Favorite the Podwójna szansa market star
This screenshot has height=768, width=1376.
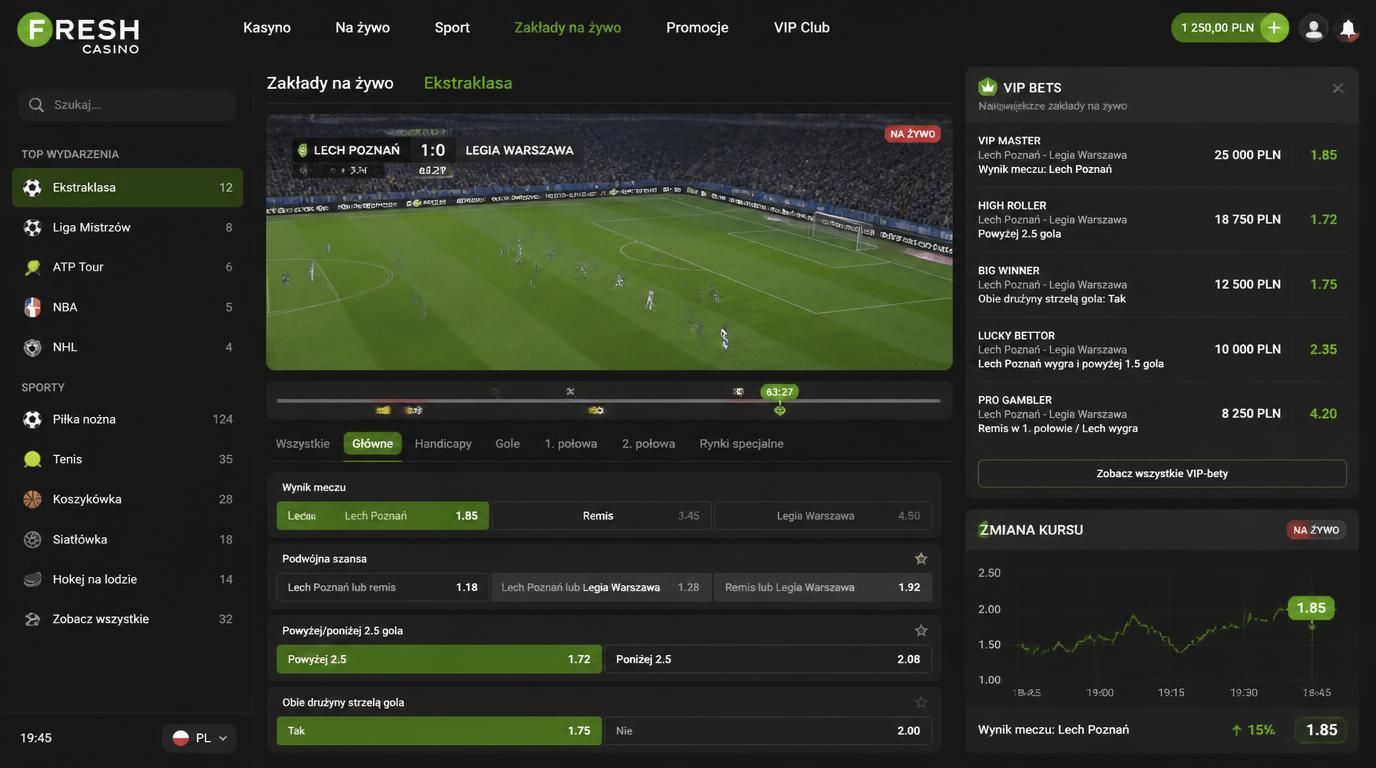pyautogui.click(x=921, y=558)
